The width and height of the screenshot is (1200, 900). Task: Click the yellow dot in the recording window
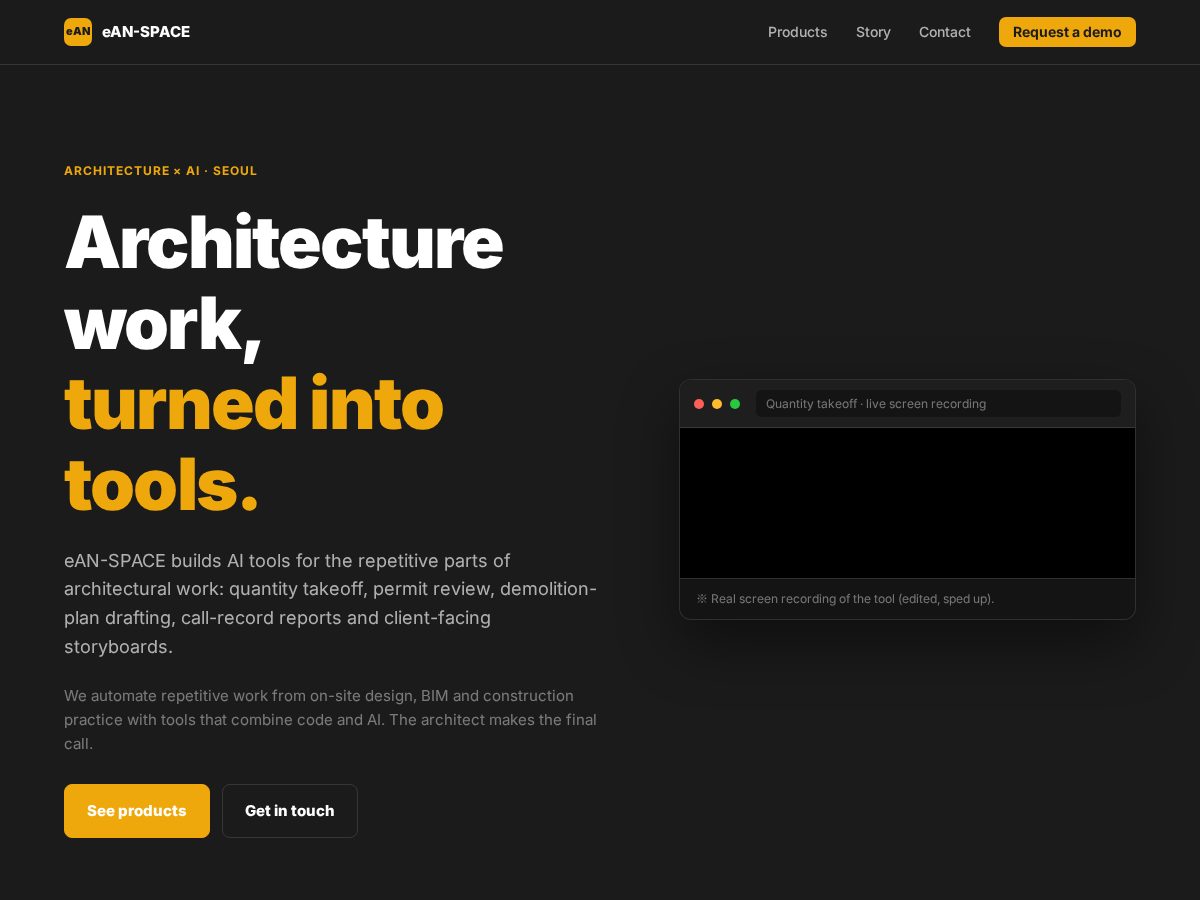click(717, 404)
